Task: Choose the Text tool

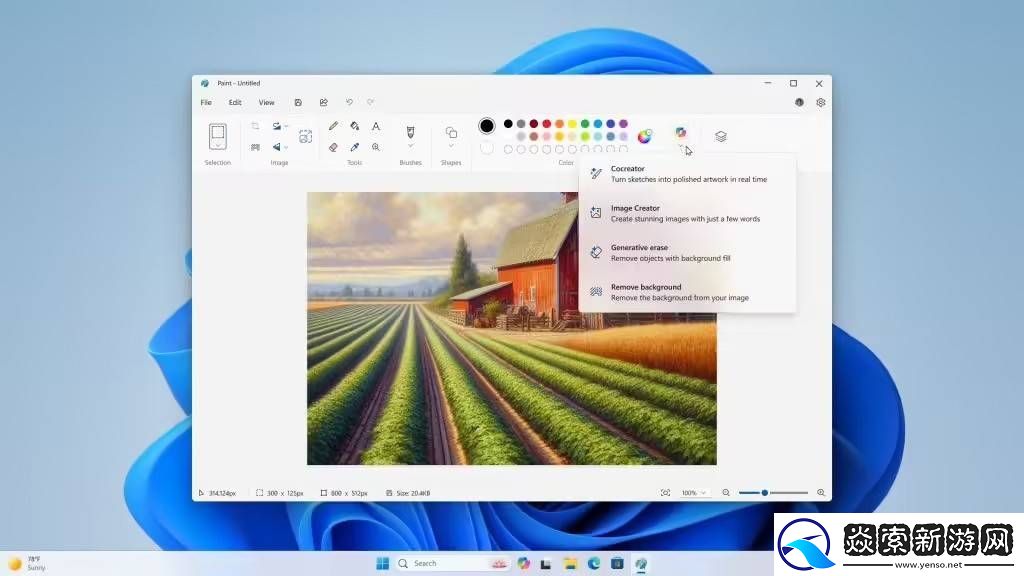Action: pos(376,126)
